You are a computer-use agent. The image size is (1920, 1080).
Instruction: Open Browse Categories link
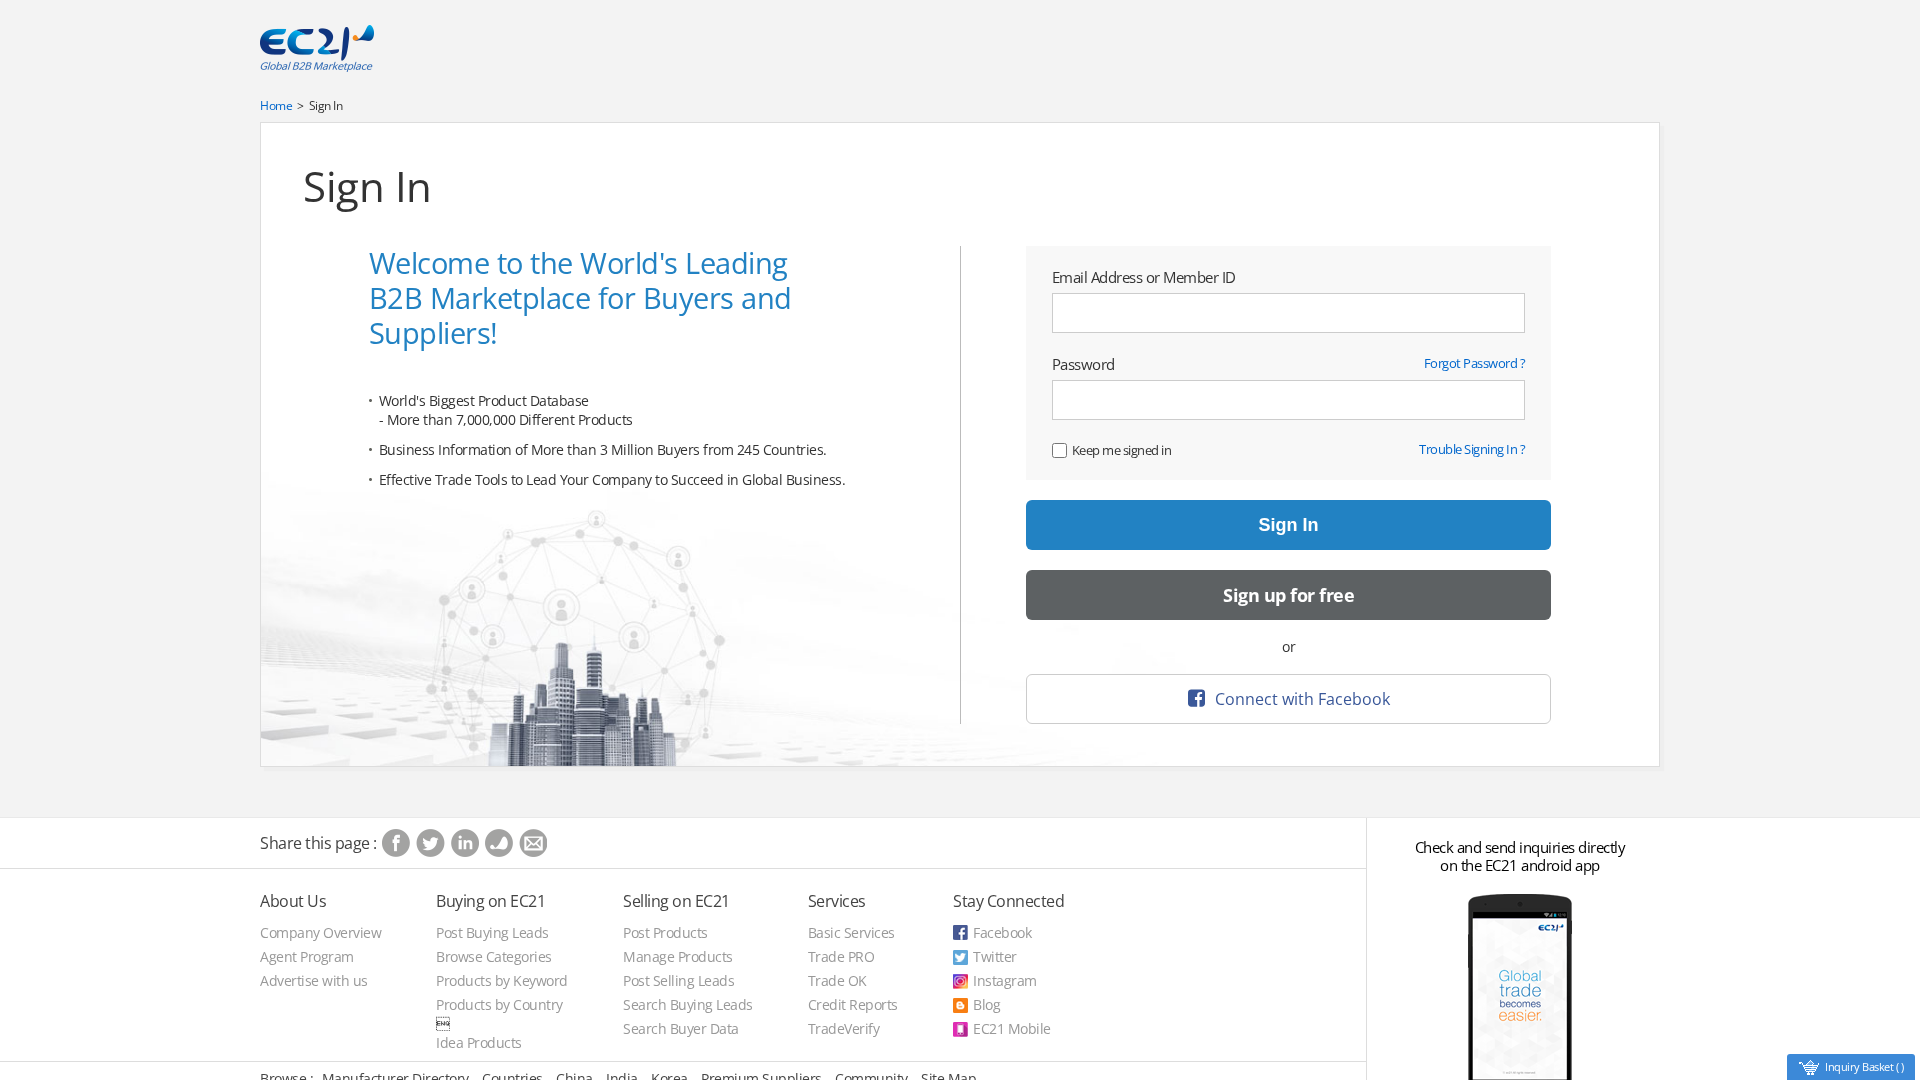pos(493,957)
